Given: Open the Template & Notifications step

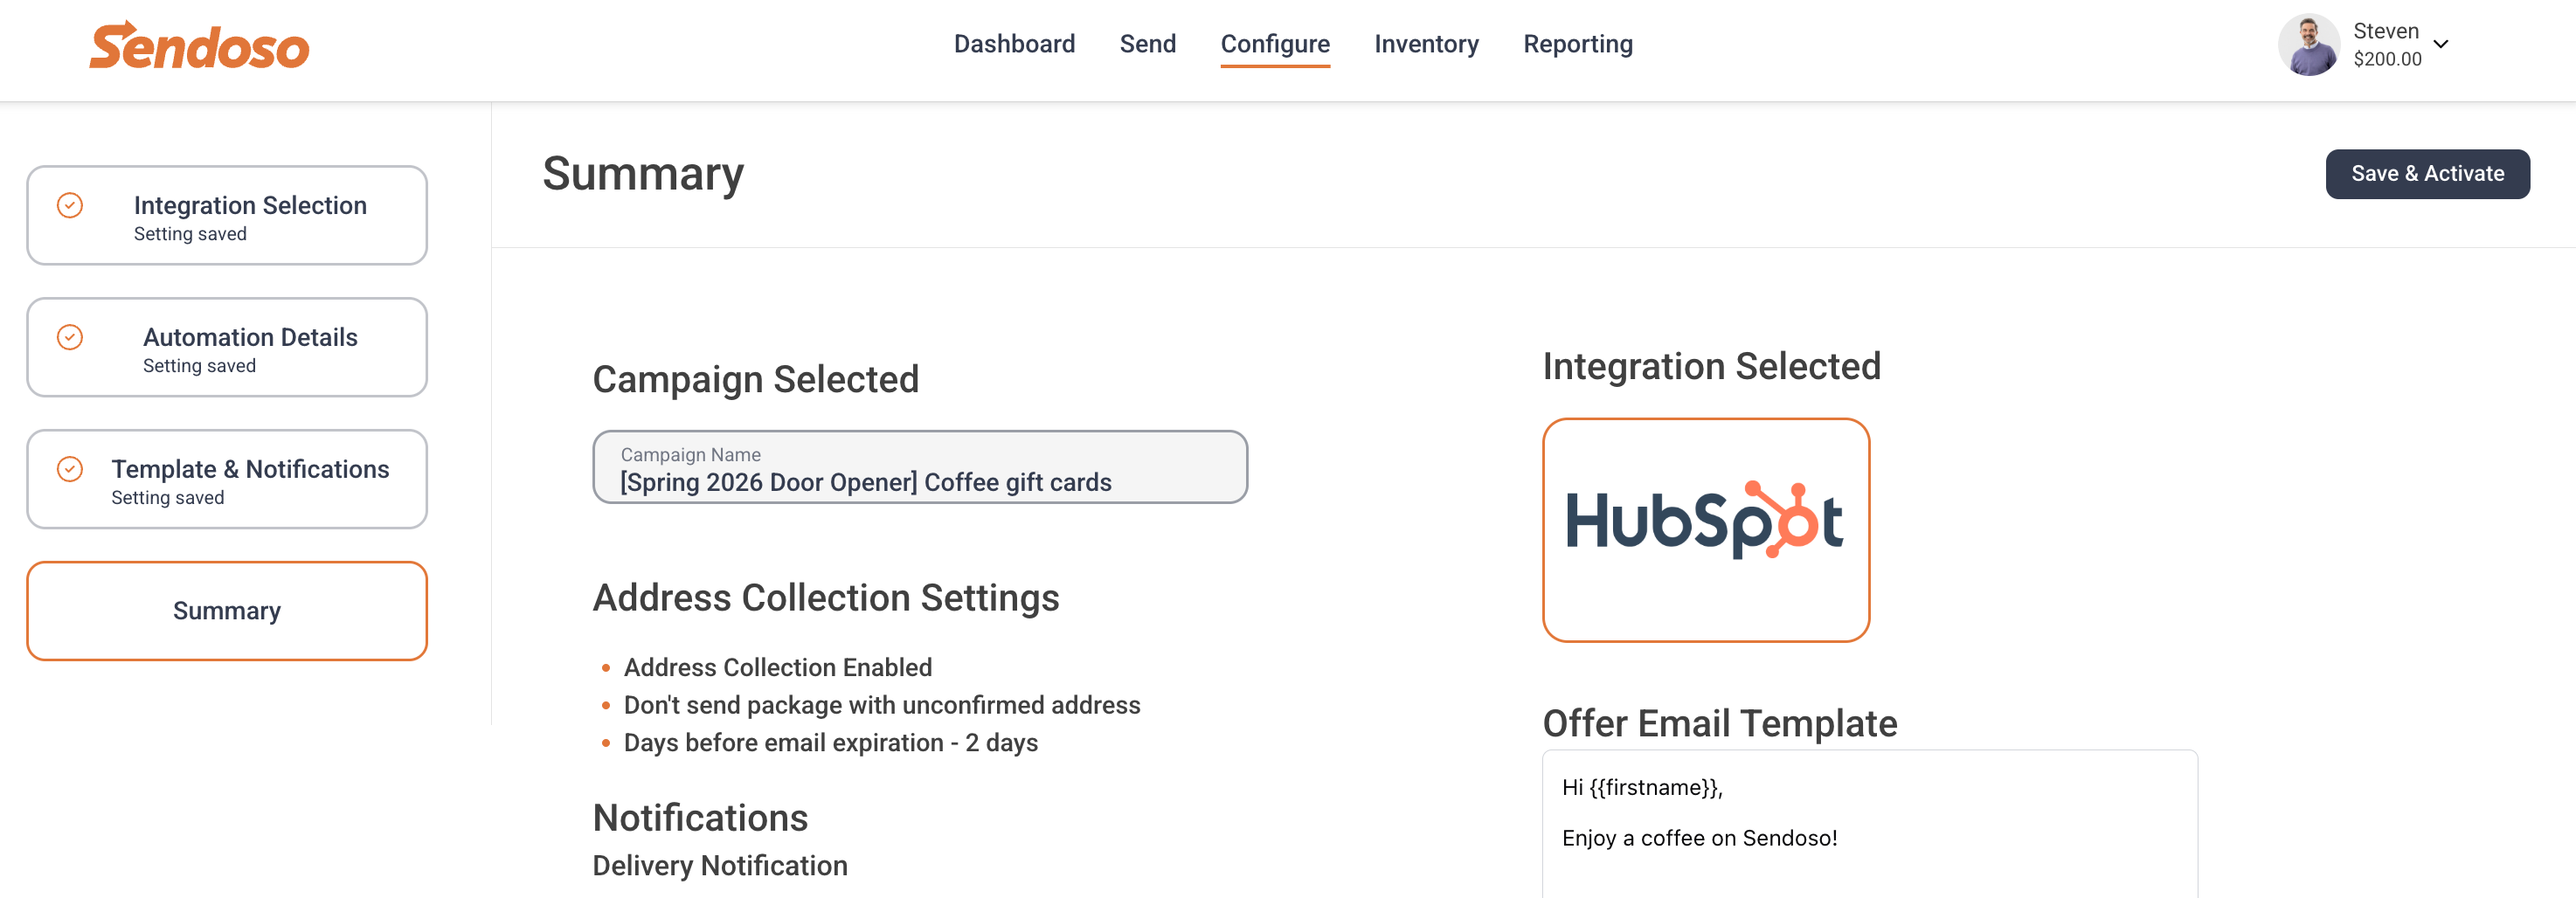Looking at the screenshot, I should 227,480.
